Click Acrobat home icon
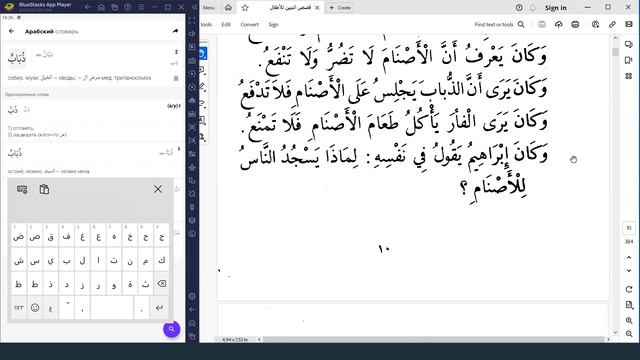The width and height of the screenshot is (640, 360). (x=228, y=7)
